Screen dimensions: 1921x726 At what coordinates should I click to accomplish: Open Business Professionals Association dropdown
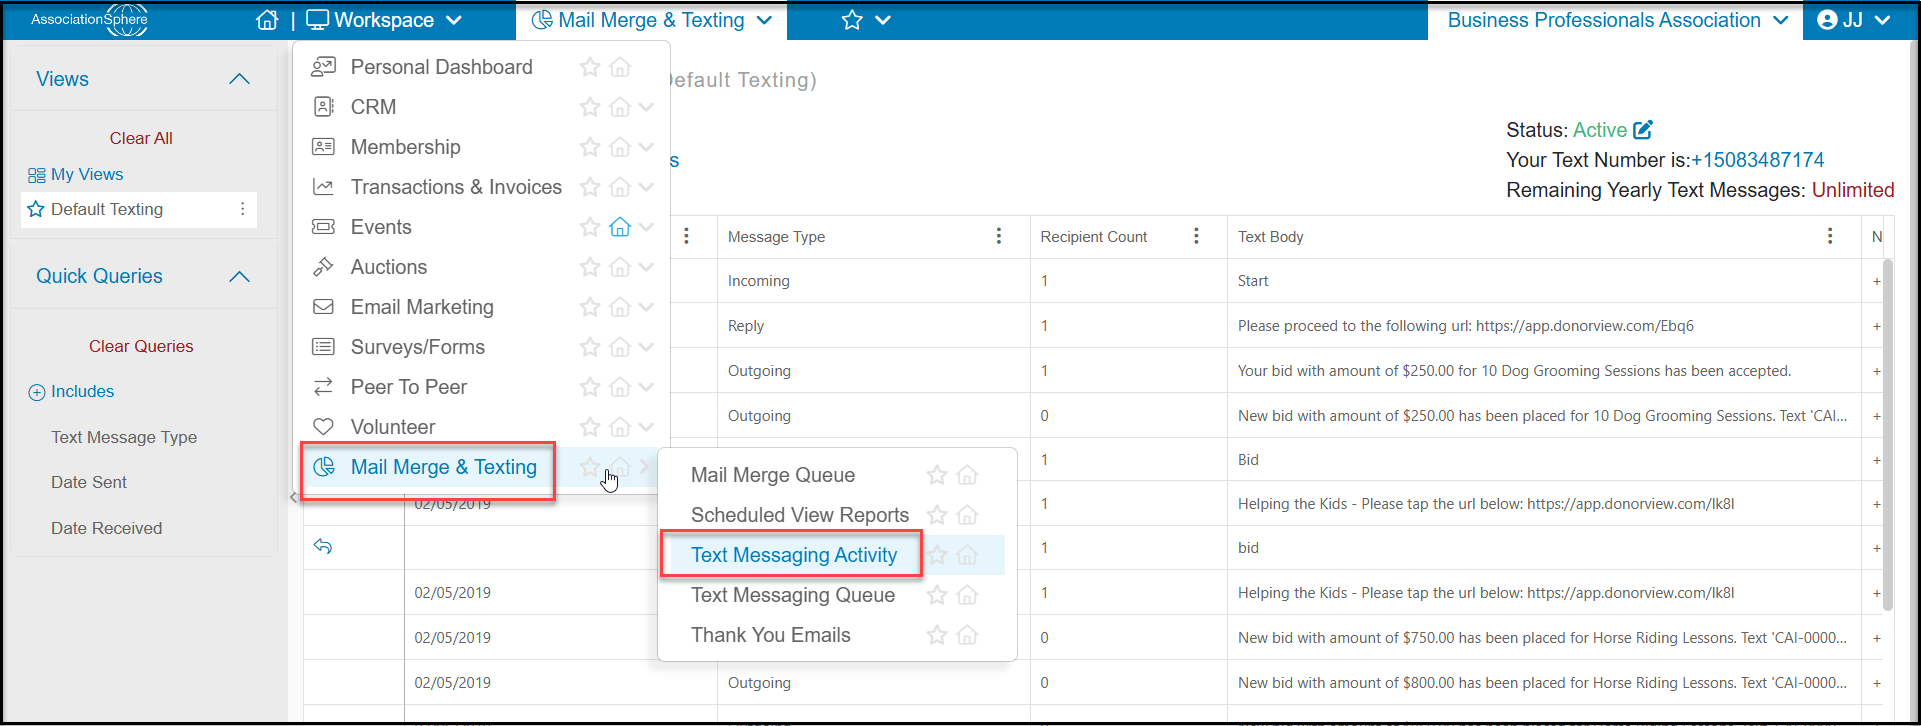[x=1617, y=20]
